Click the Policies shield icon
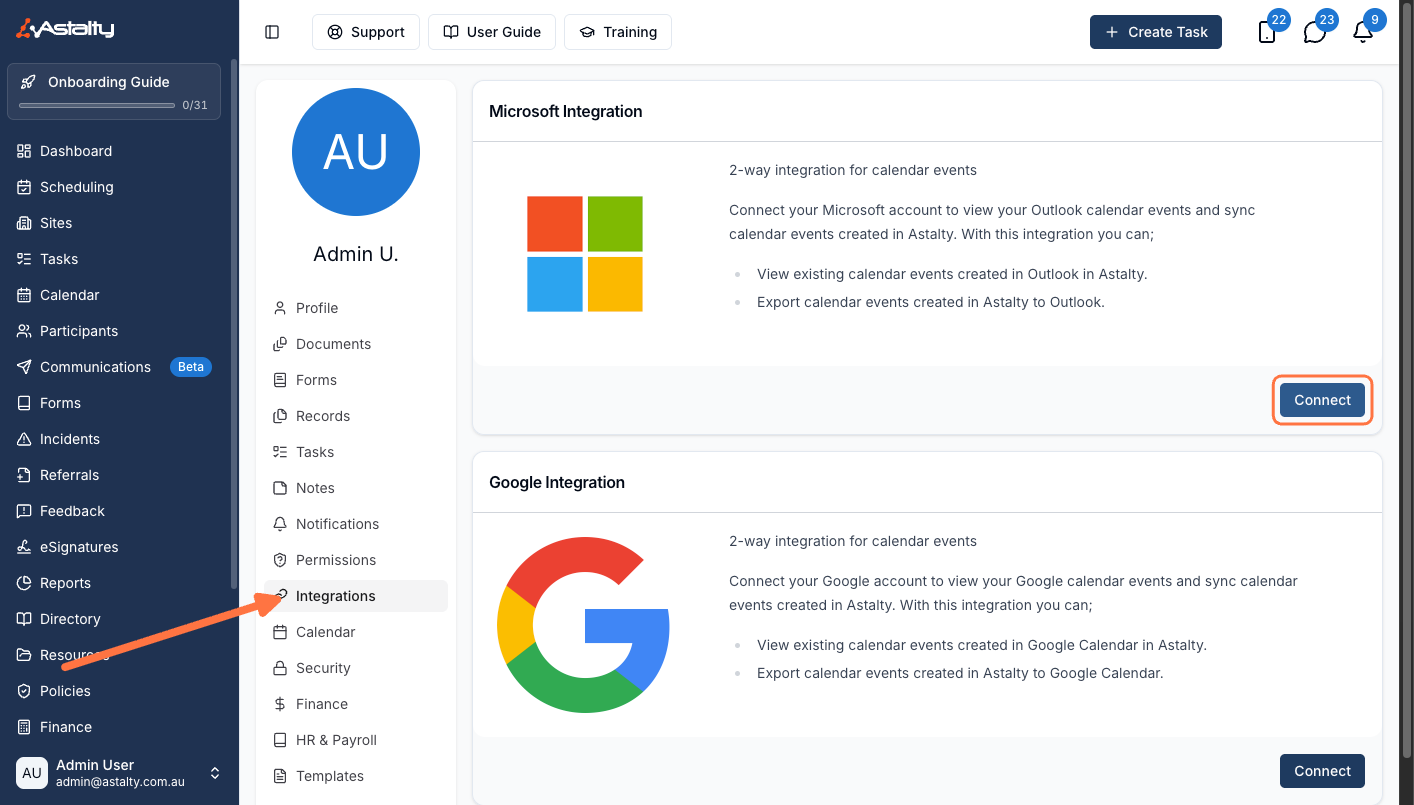This screenshot has width=1414, height=805. coord(24,691)
